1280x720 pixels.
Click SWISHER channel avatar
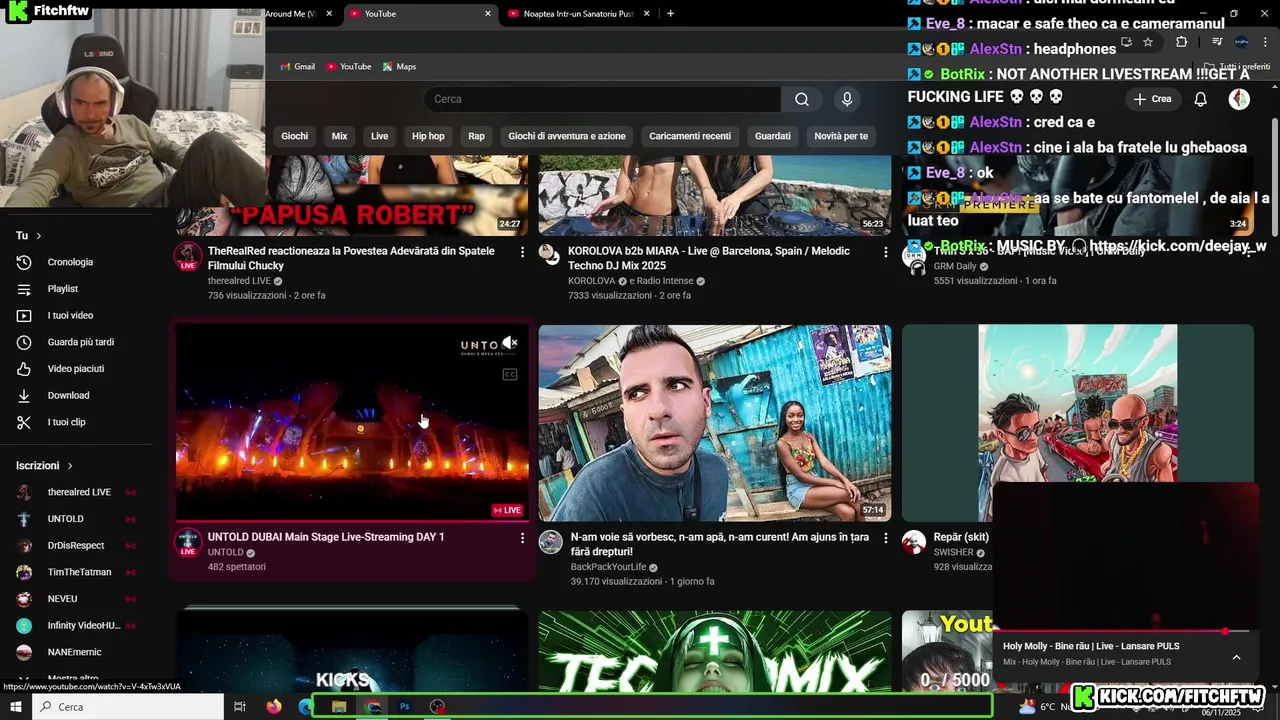(x=914, y=542)
